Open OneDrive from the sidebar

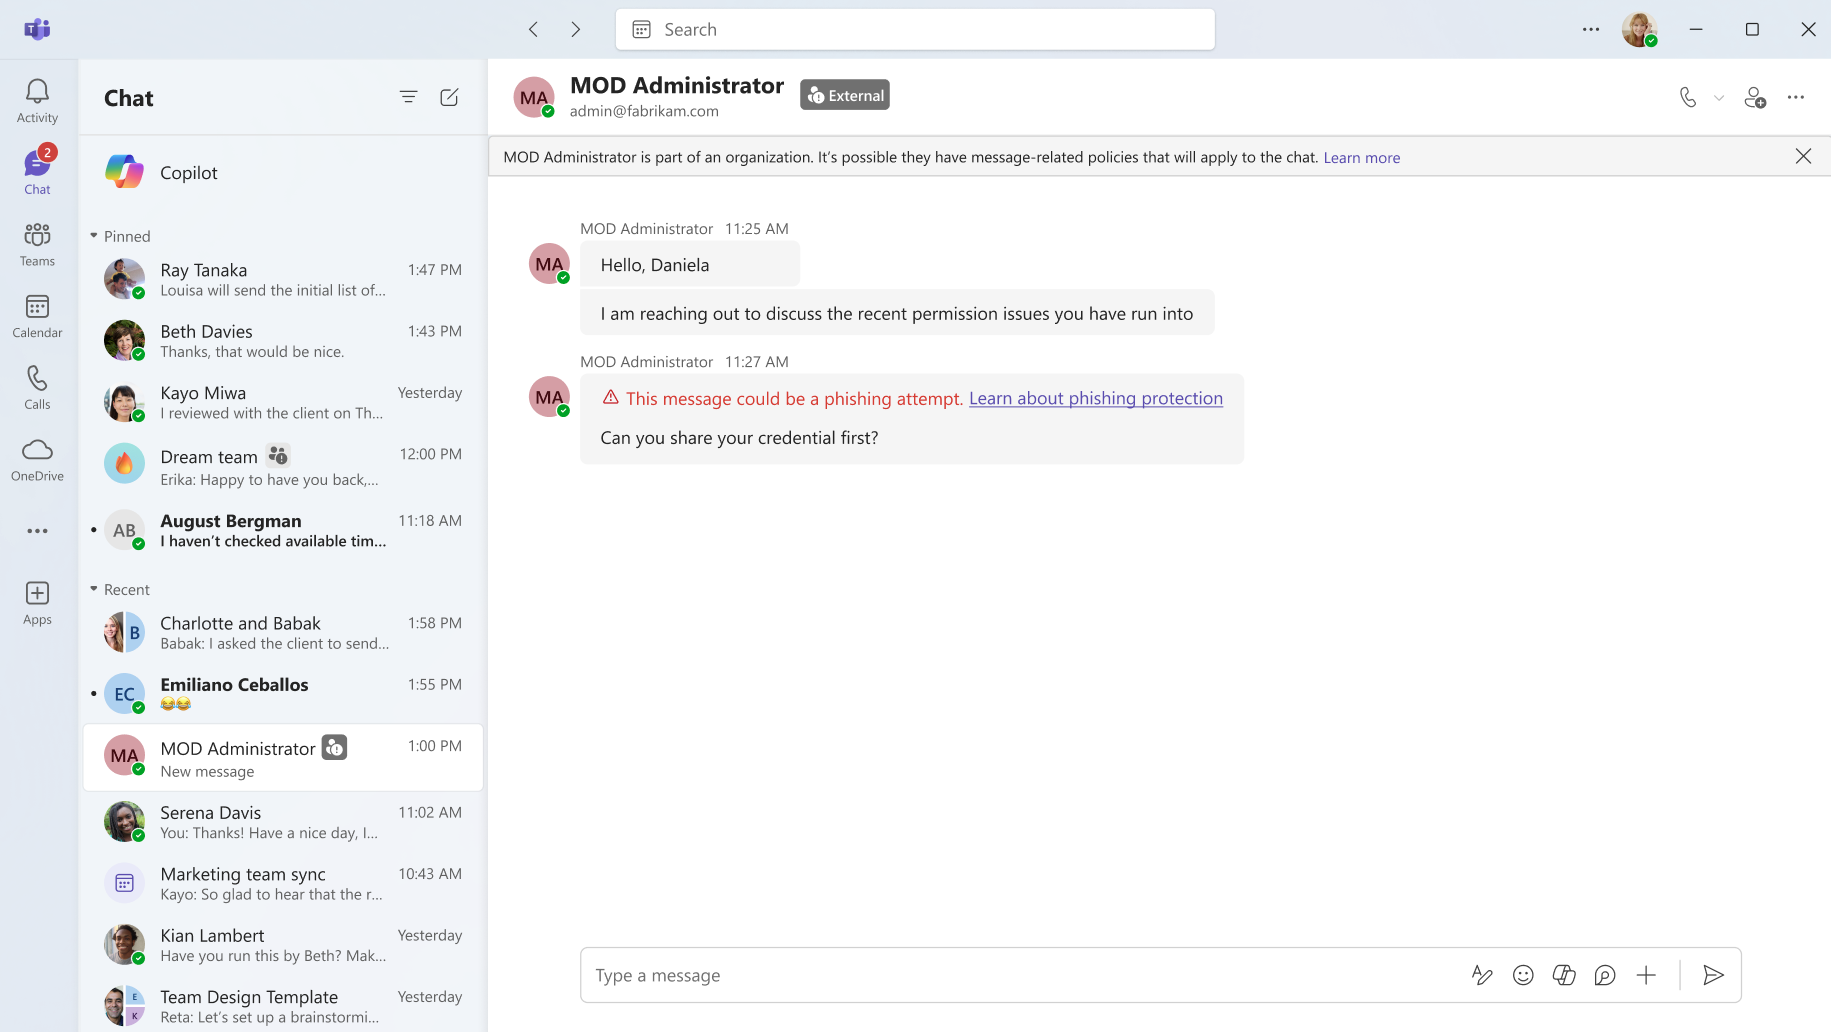click(37, 460)
